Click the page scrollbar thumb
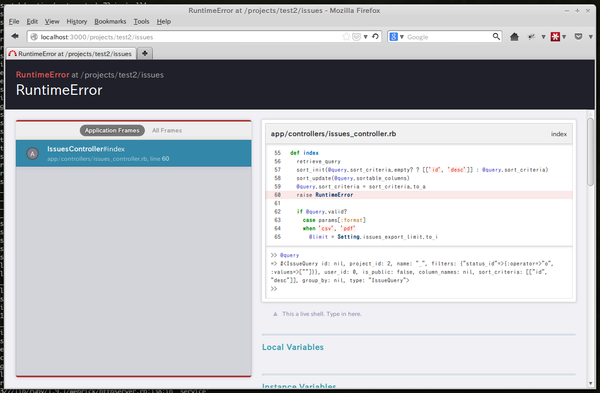Image resolution: width=600 pixels, height=393 pixels. click(590, 152)
